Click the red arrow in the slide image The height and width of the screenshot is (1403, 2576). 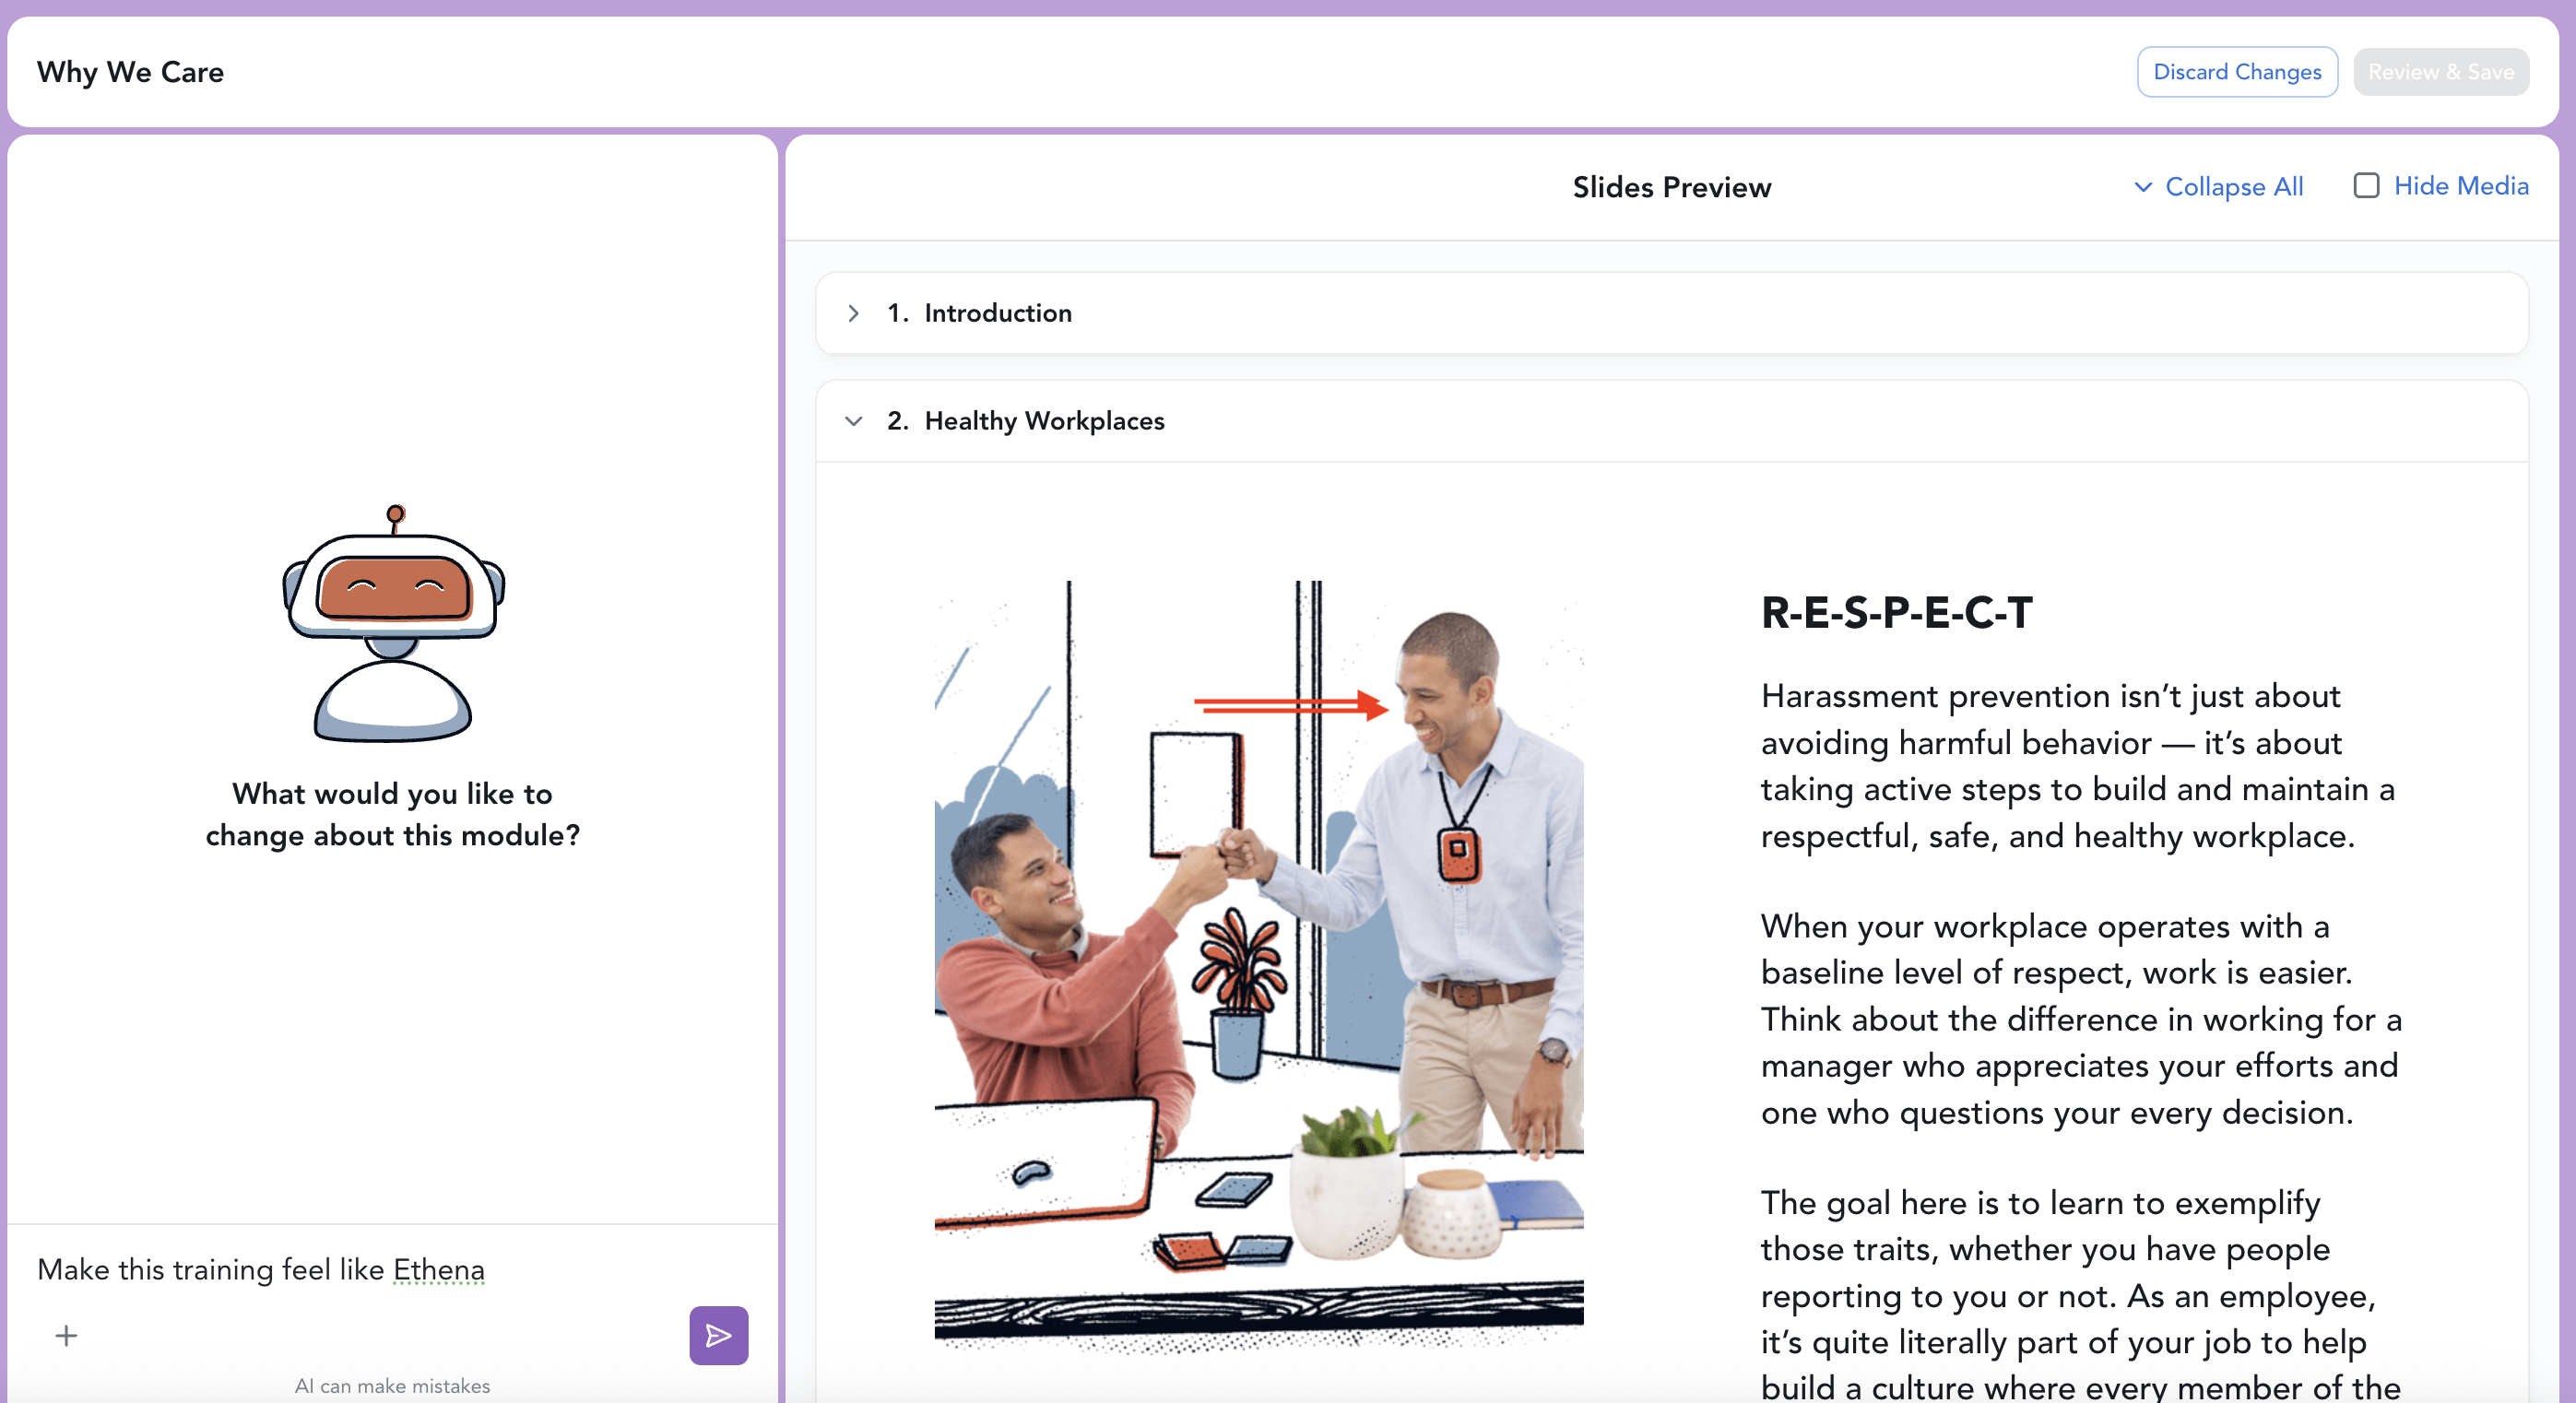[1291, 705]
